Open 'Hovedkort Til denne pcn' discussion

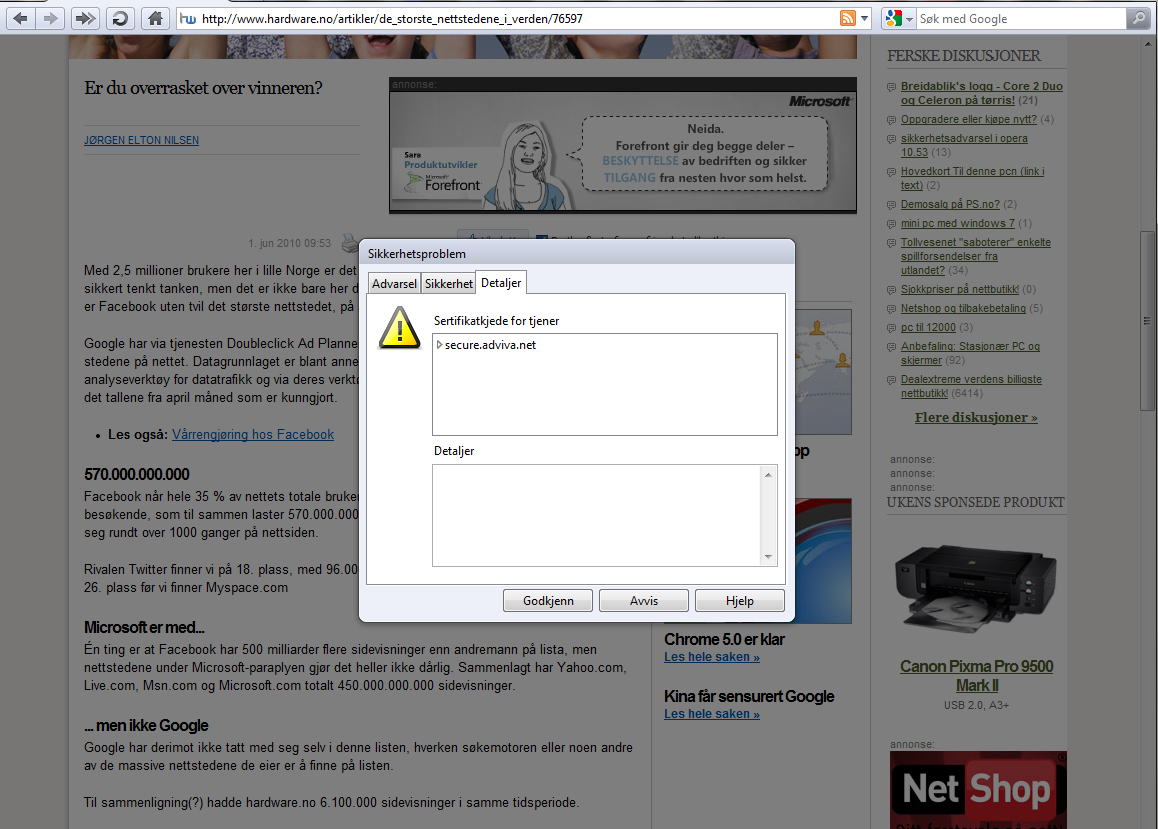point(972,178)
